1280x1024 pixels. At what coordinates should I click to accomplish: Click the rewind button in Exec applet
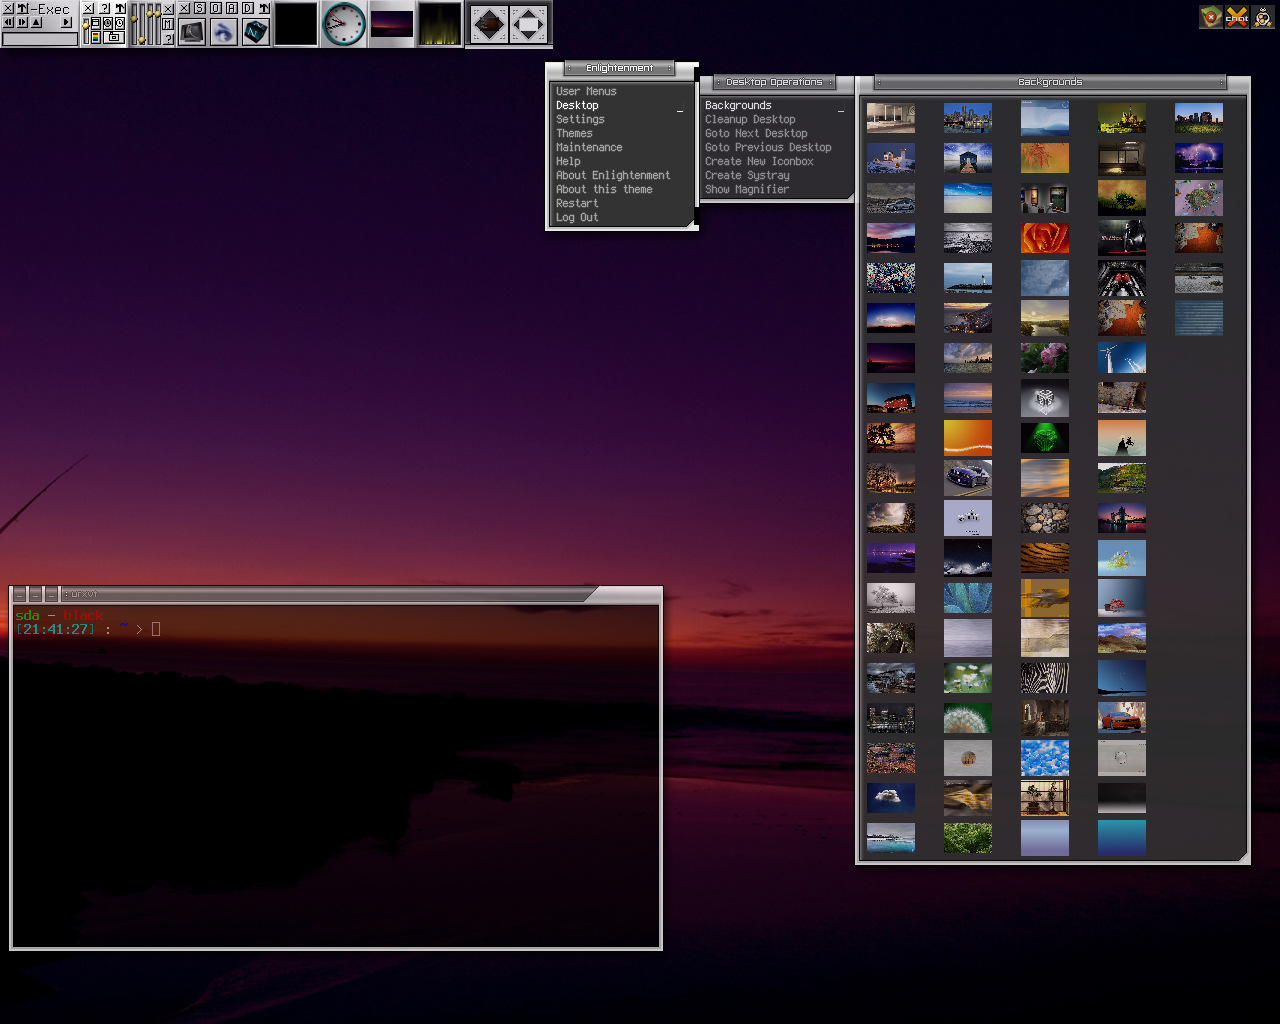click(8, 22)
